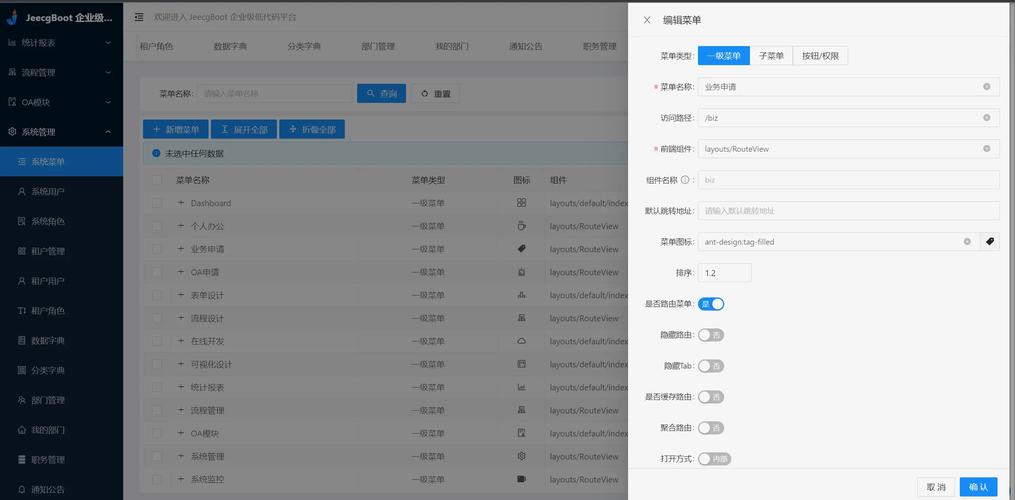Open 系统用户 in the sidebar
The width and height of the screenshot is (1015, 500).
[x=61, y=191]
